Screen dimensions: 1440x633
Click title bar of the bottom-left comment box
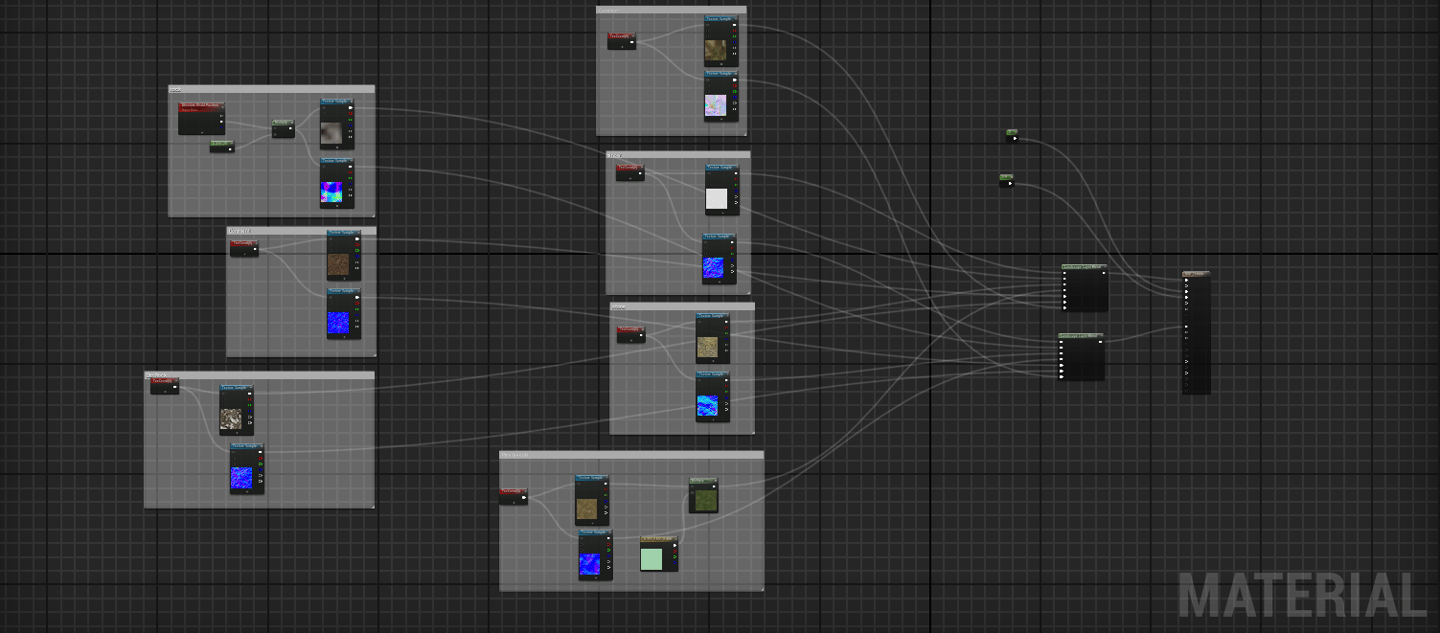[259, 376]
